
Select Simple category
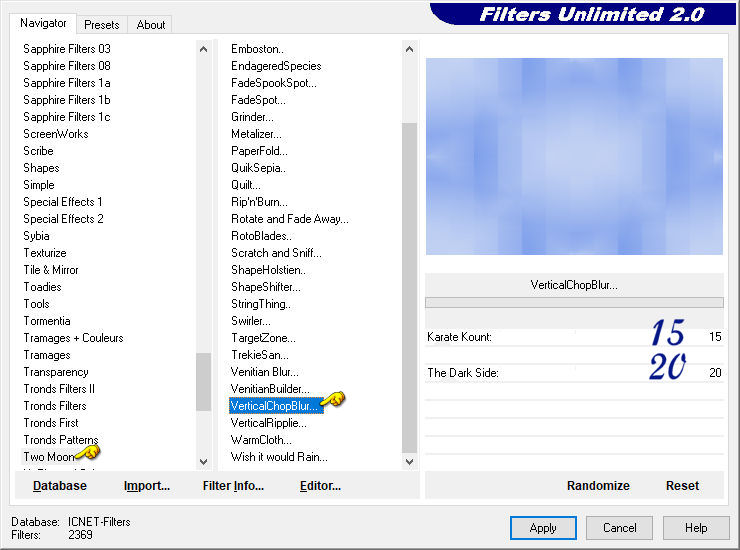point(39,185)
